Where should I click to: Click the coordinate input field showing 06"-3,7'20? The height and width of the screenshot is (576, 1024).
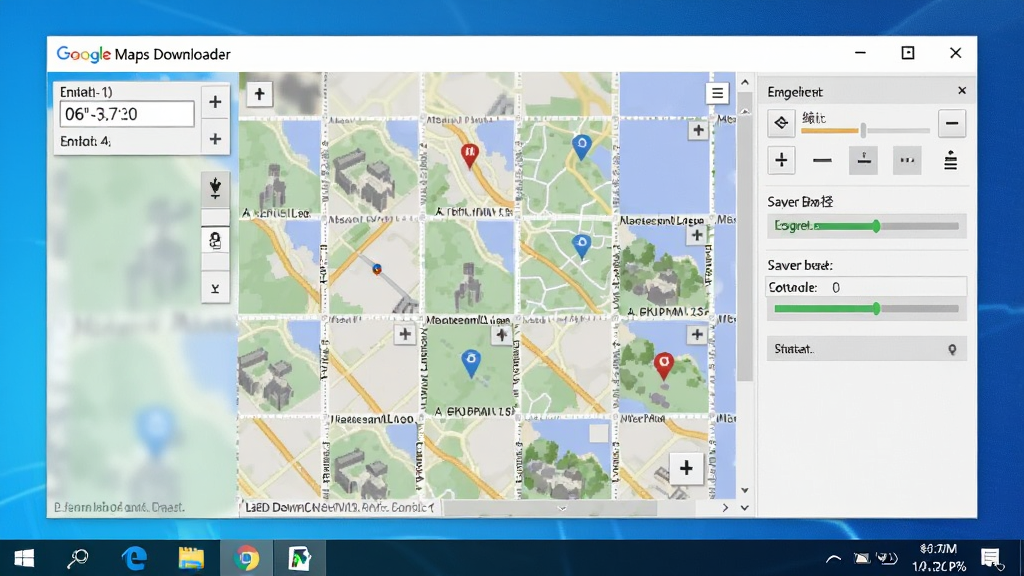[127, 114]
